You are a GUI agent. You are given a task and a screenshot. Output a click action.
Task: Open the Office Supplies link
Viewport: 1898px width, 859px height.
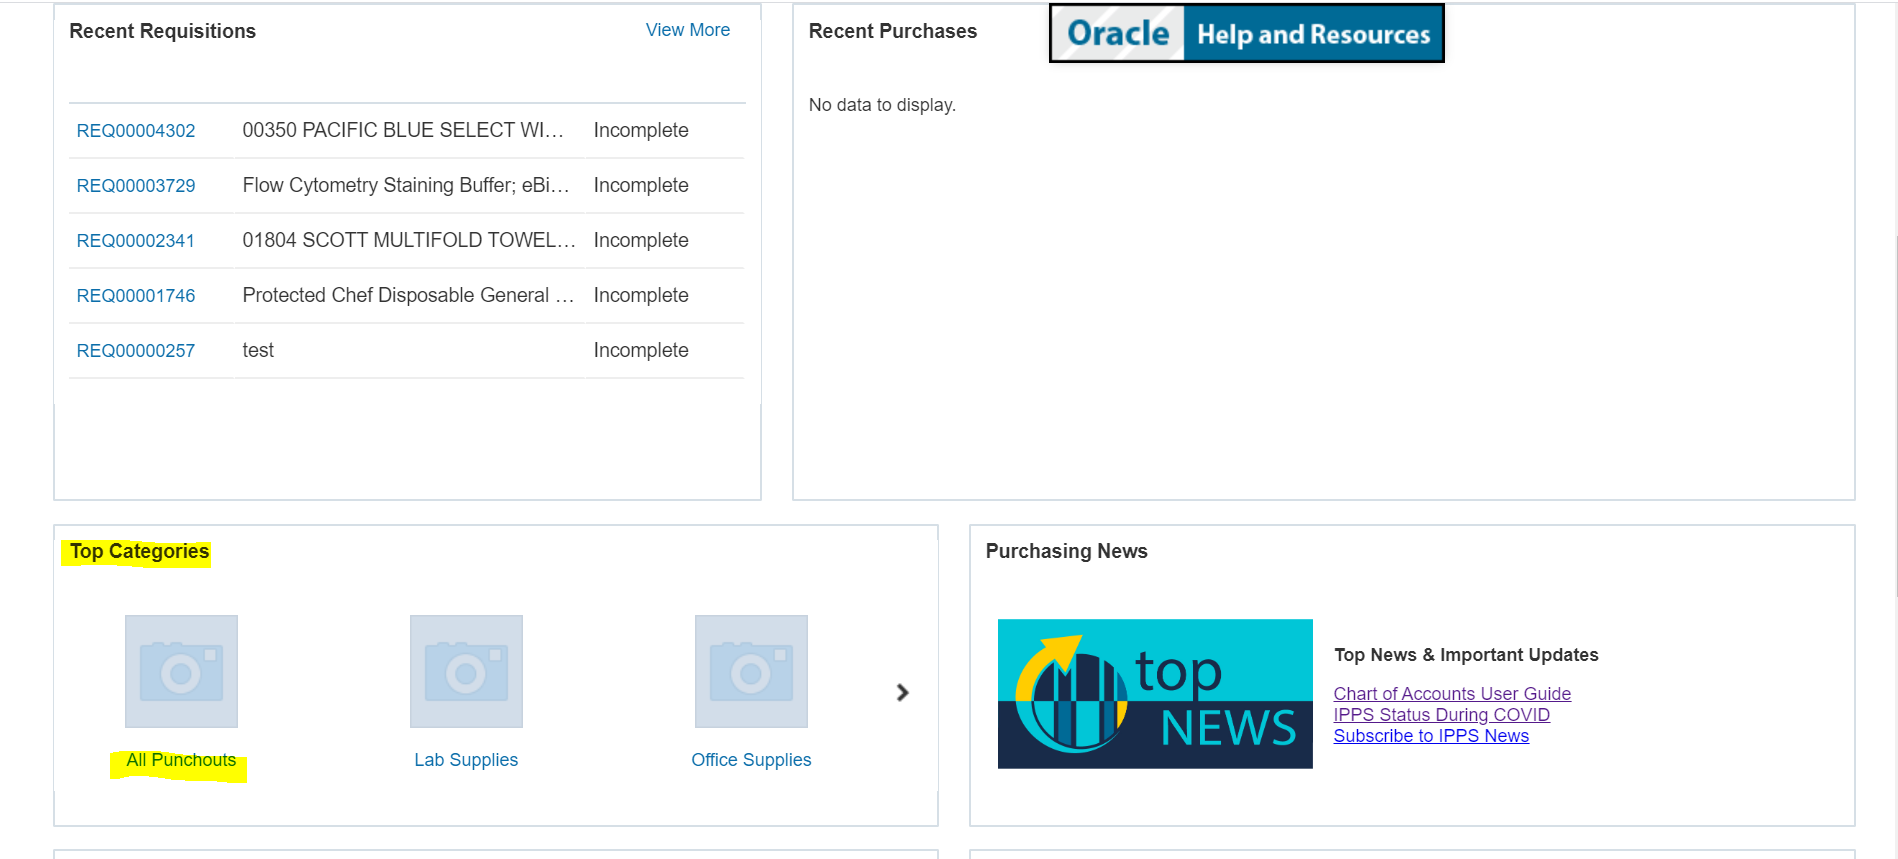751,760
